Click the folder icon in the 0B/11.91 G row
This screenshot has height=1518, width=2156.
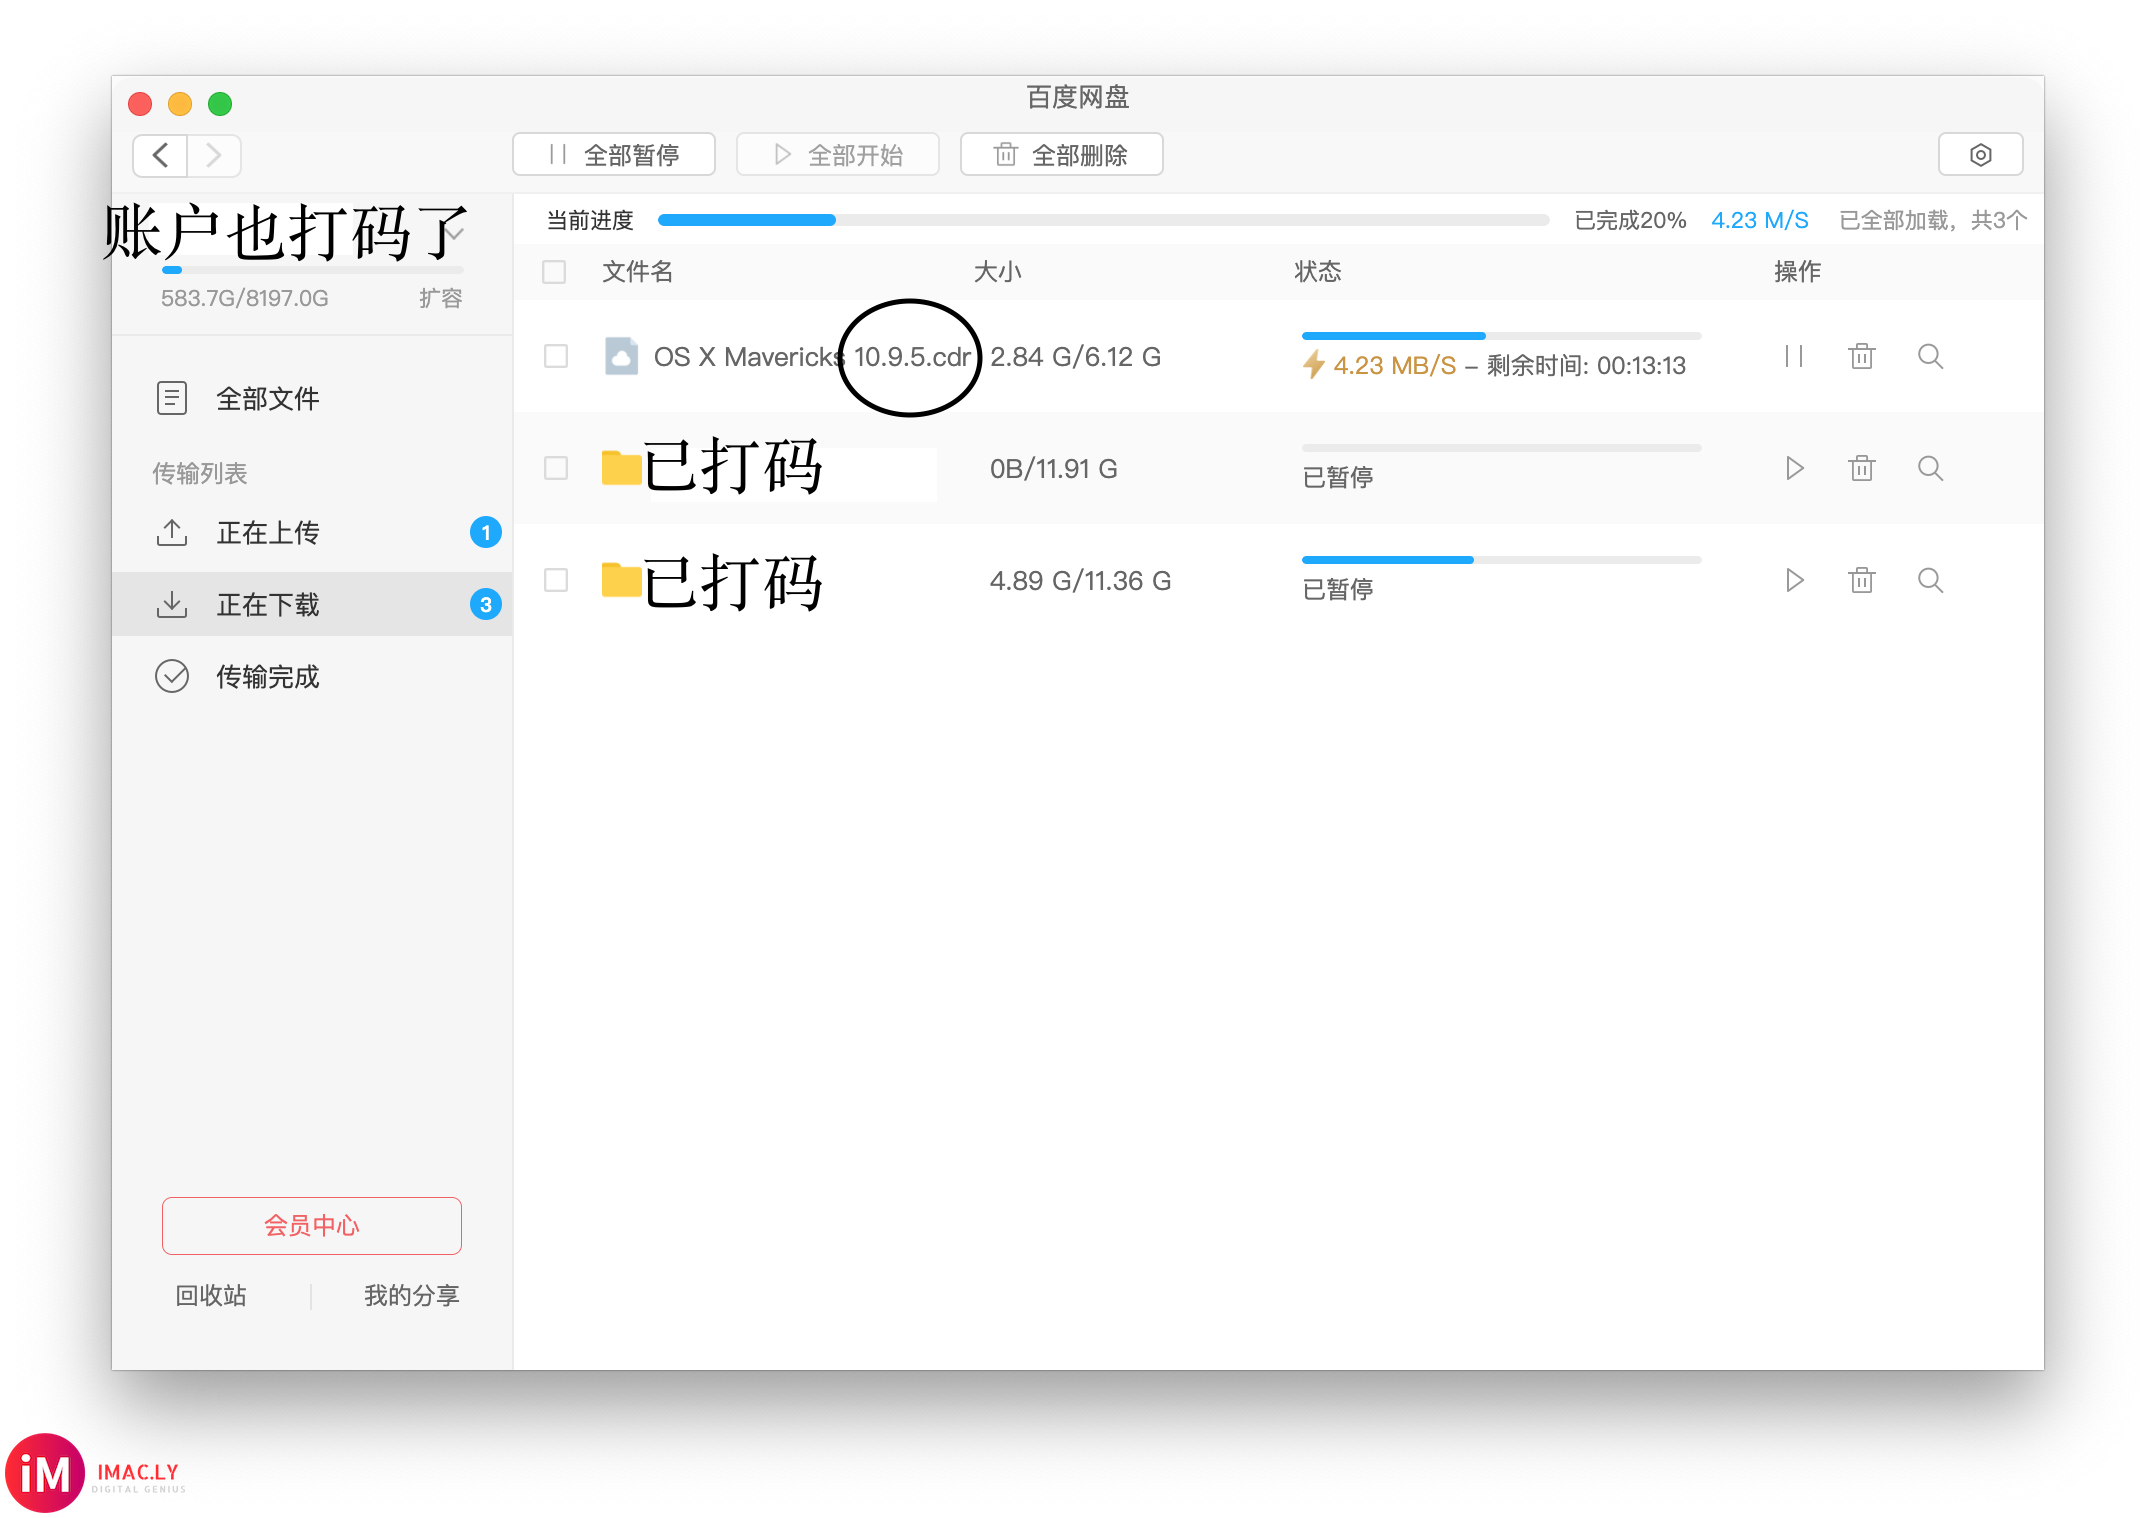pyautogui.click(x=621, y=468)
